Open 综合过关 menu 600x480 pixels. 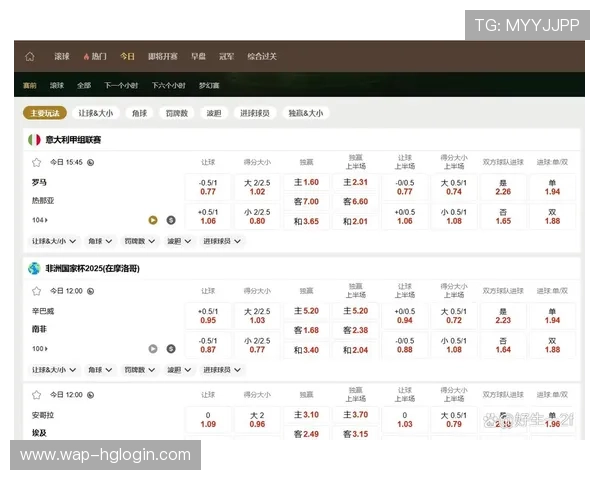262,57
